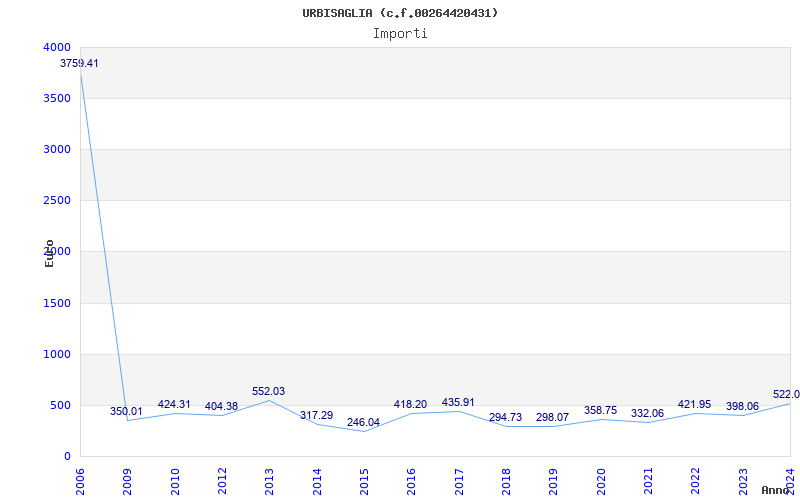This screenshot has width=800, height=500.
Task: Click the x-axis year 2021
Action: point(648,482)
